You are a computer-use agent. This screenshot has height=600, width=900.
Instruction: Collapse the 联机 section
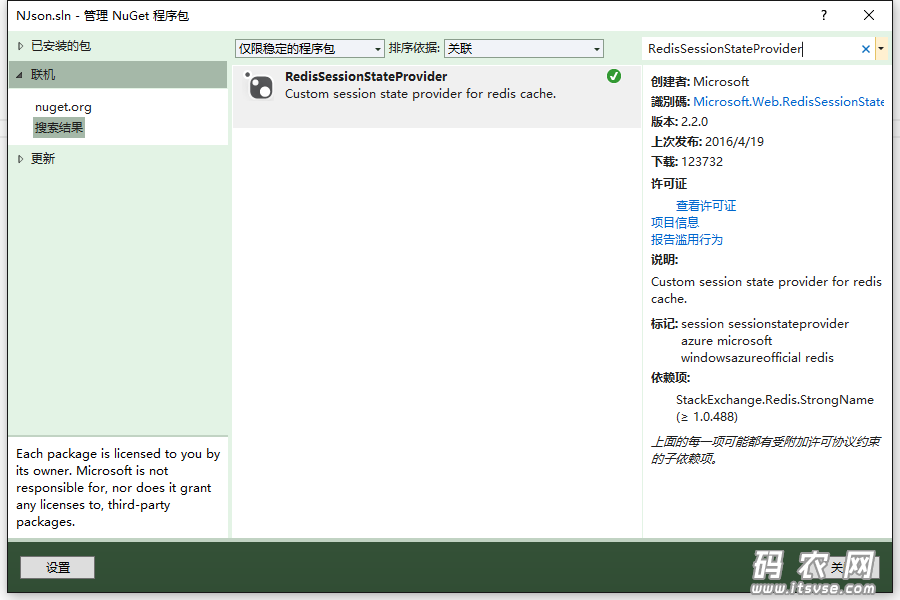tap(20, 75)
